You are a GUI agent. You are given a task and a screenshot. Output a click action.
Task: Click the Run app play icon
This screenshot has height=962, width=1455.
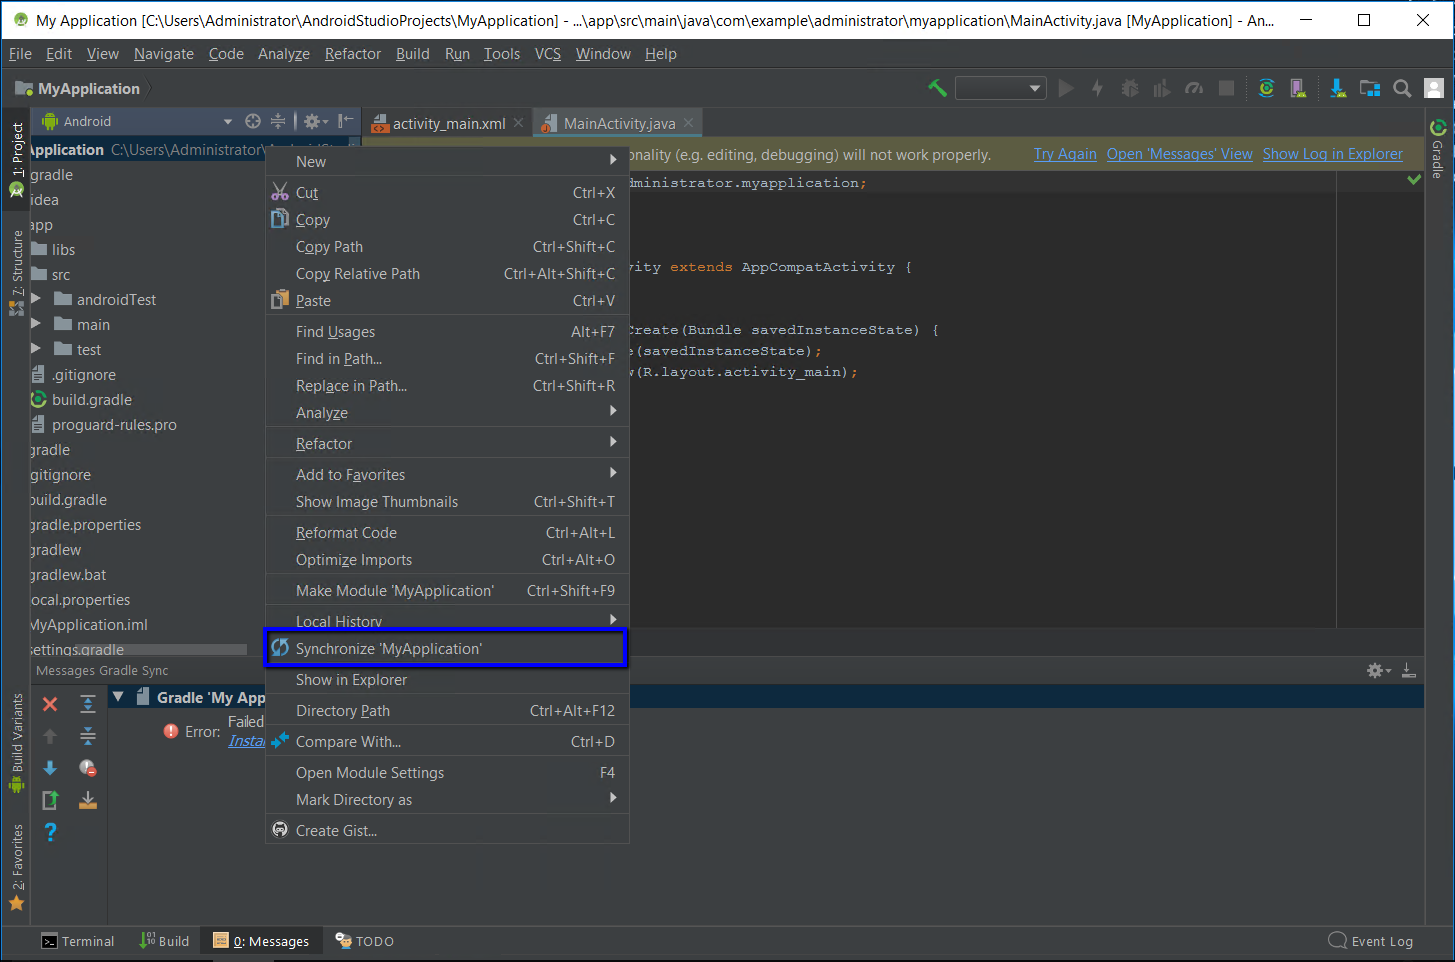(x=1066, y=88)
